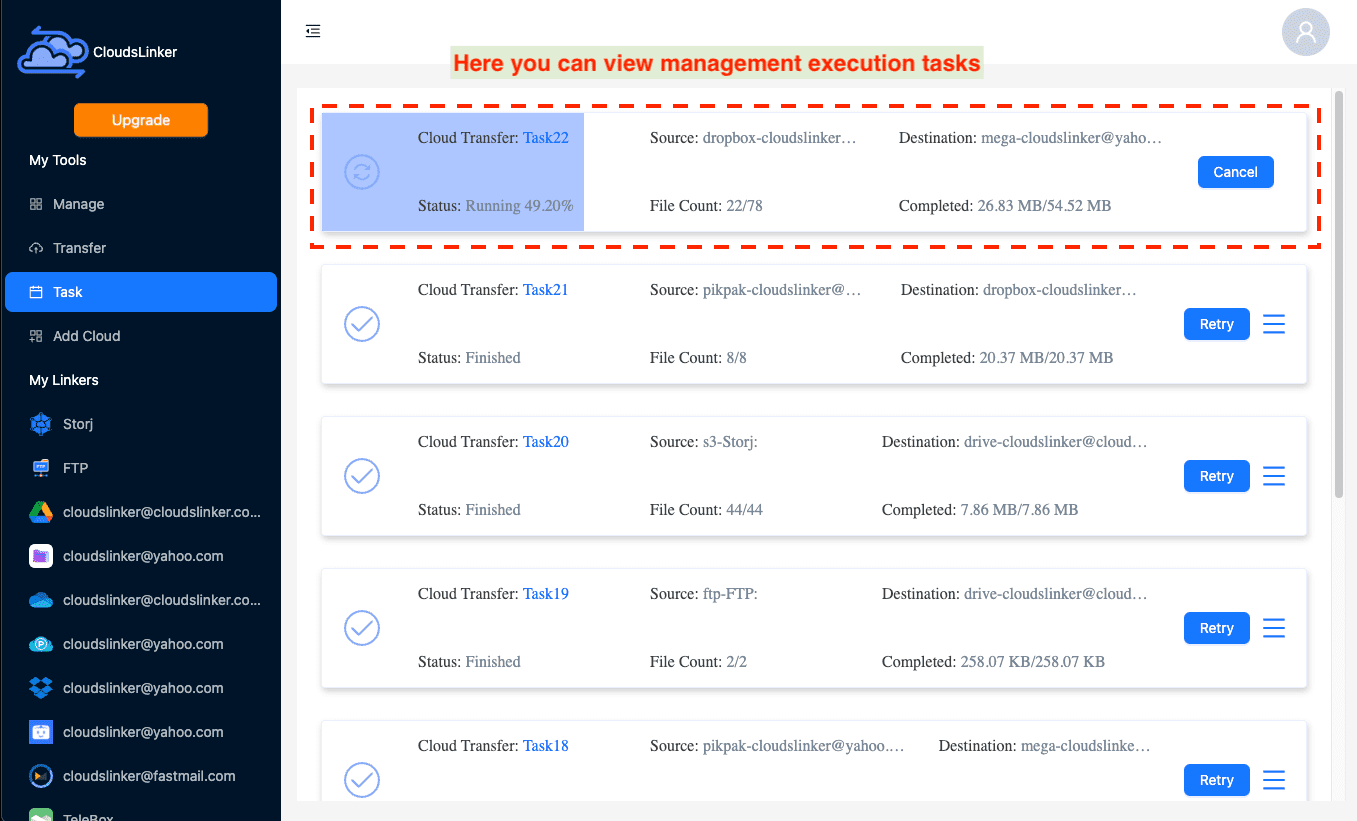Click the Running 49.20% progress status
The height and width of the screenshot is (821, 1357).
tap(519, 206)
